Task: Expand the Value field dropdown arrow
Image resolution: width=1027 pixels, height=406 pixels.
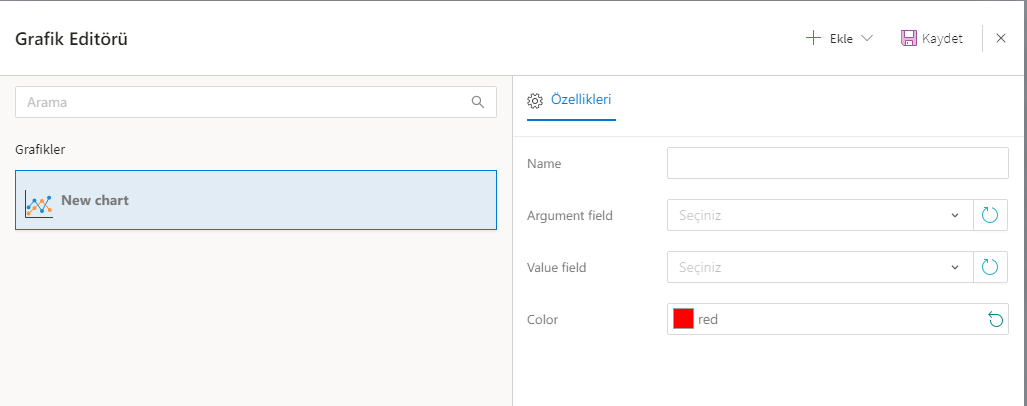Action: pos(956,267)
